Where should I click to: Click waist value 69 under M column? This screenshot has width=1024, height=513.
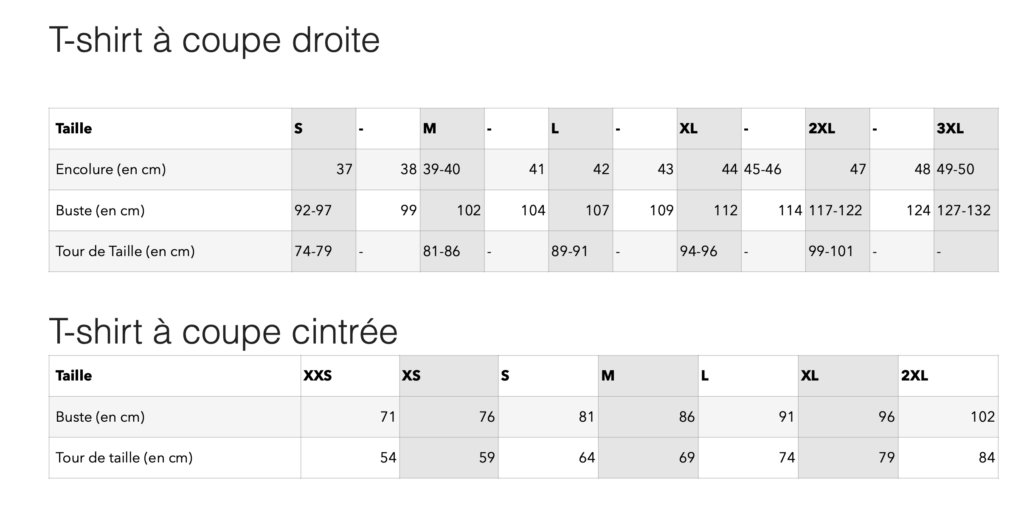point(648,458)
